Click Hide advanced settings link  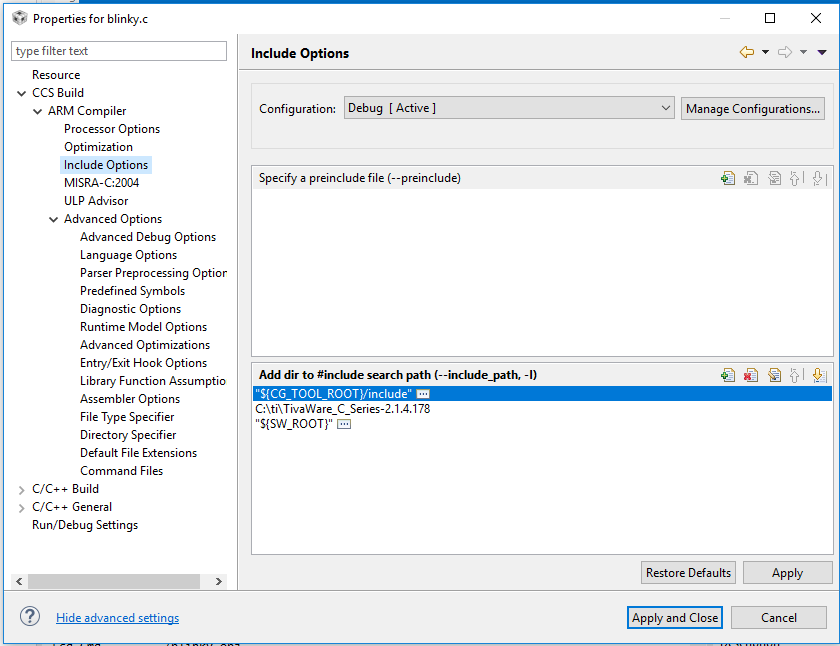(x=117, y=617)
